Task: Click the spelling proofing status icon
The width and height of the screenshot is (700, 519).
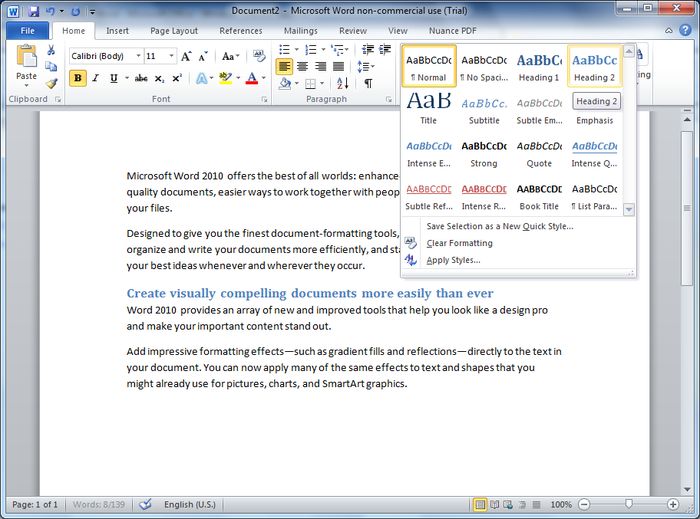Action: pos(145,505)
